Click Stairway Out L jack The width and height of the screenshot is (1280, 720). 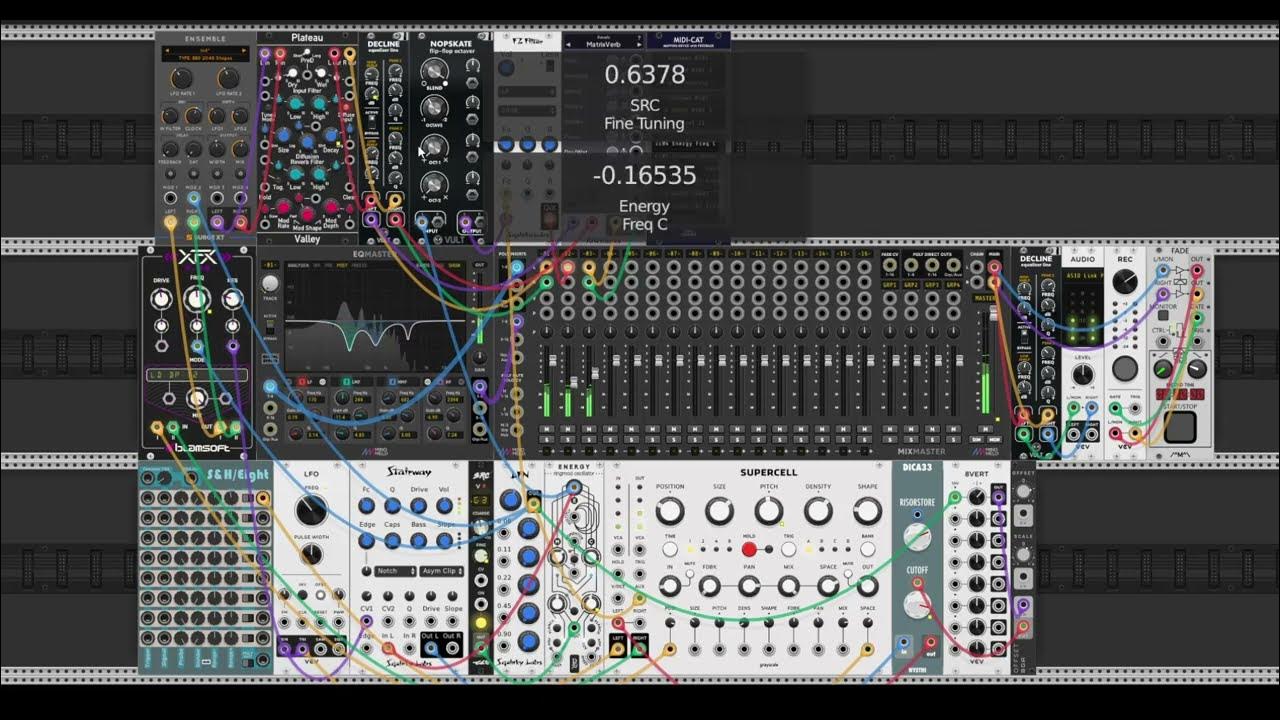click(430, 648)
